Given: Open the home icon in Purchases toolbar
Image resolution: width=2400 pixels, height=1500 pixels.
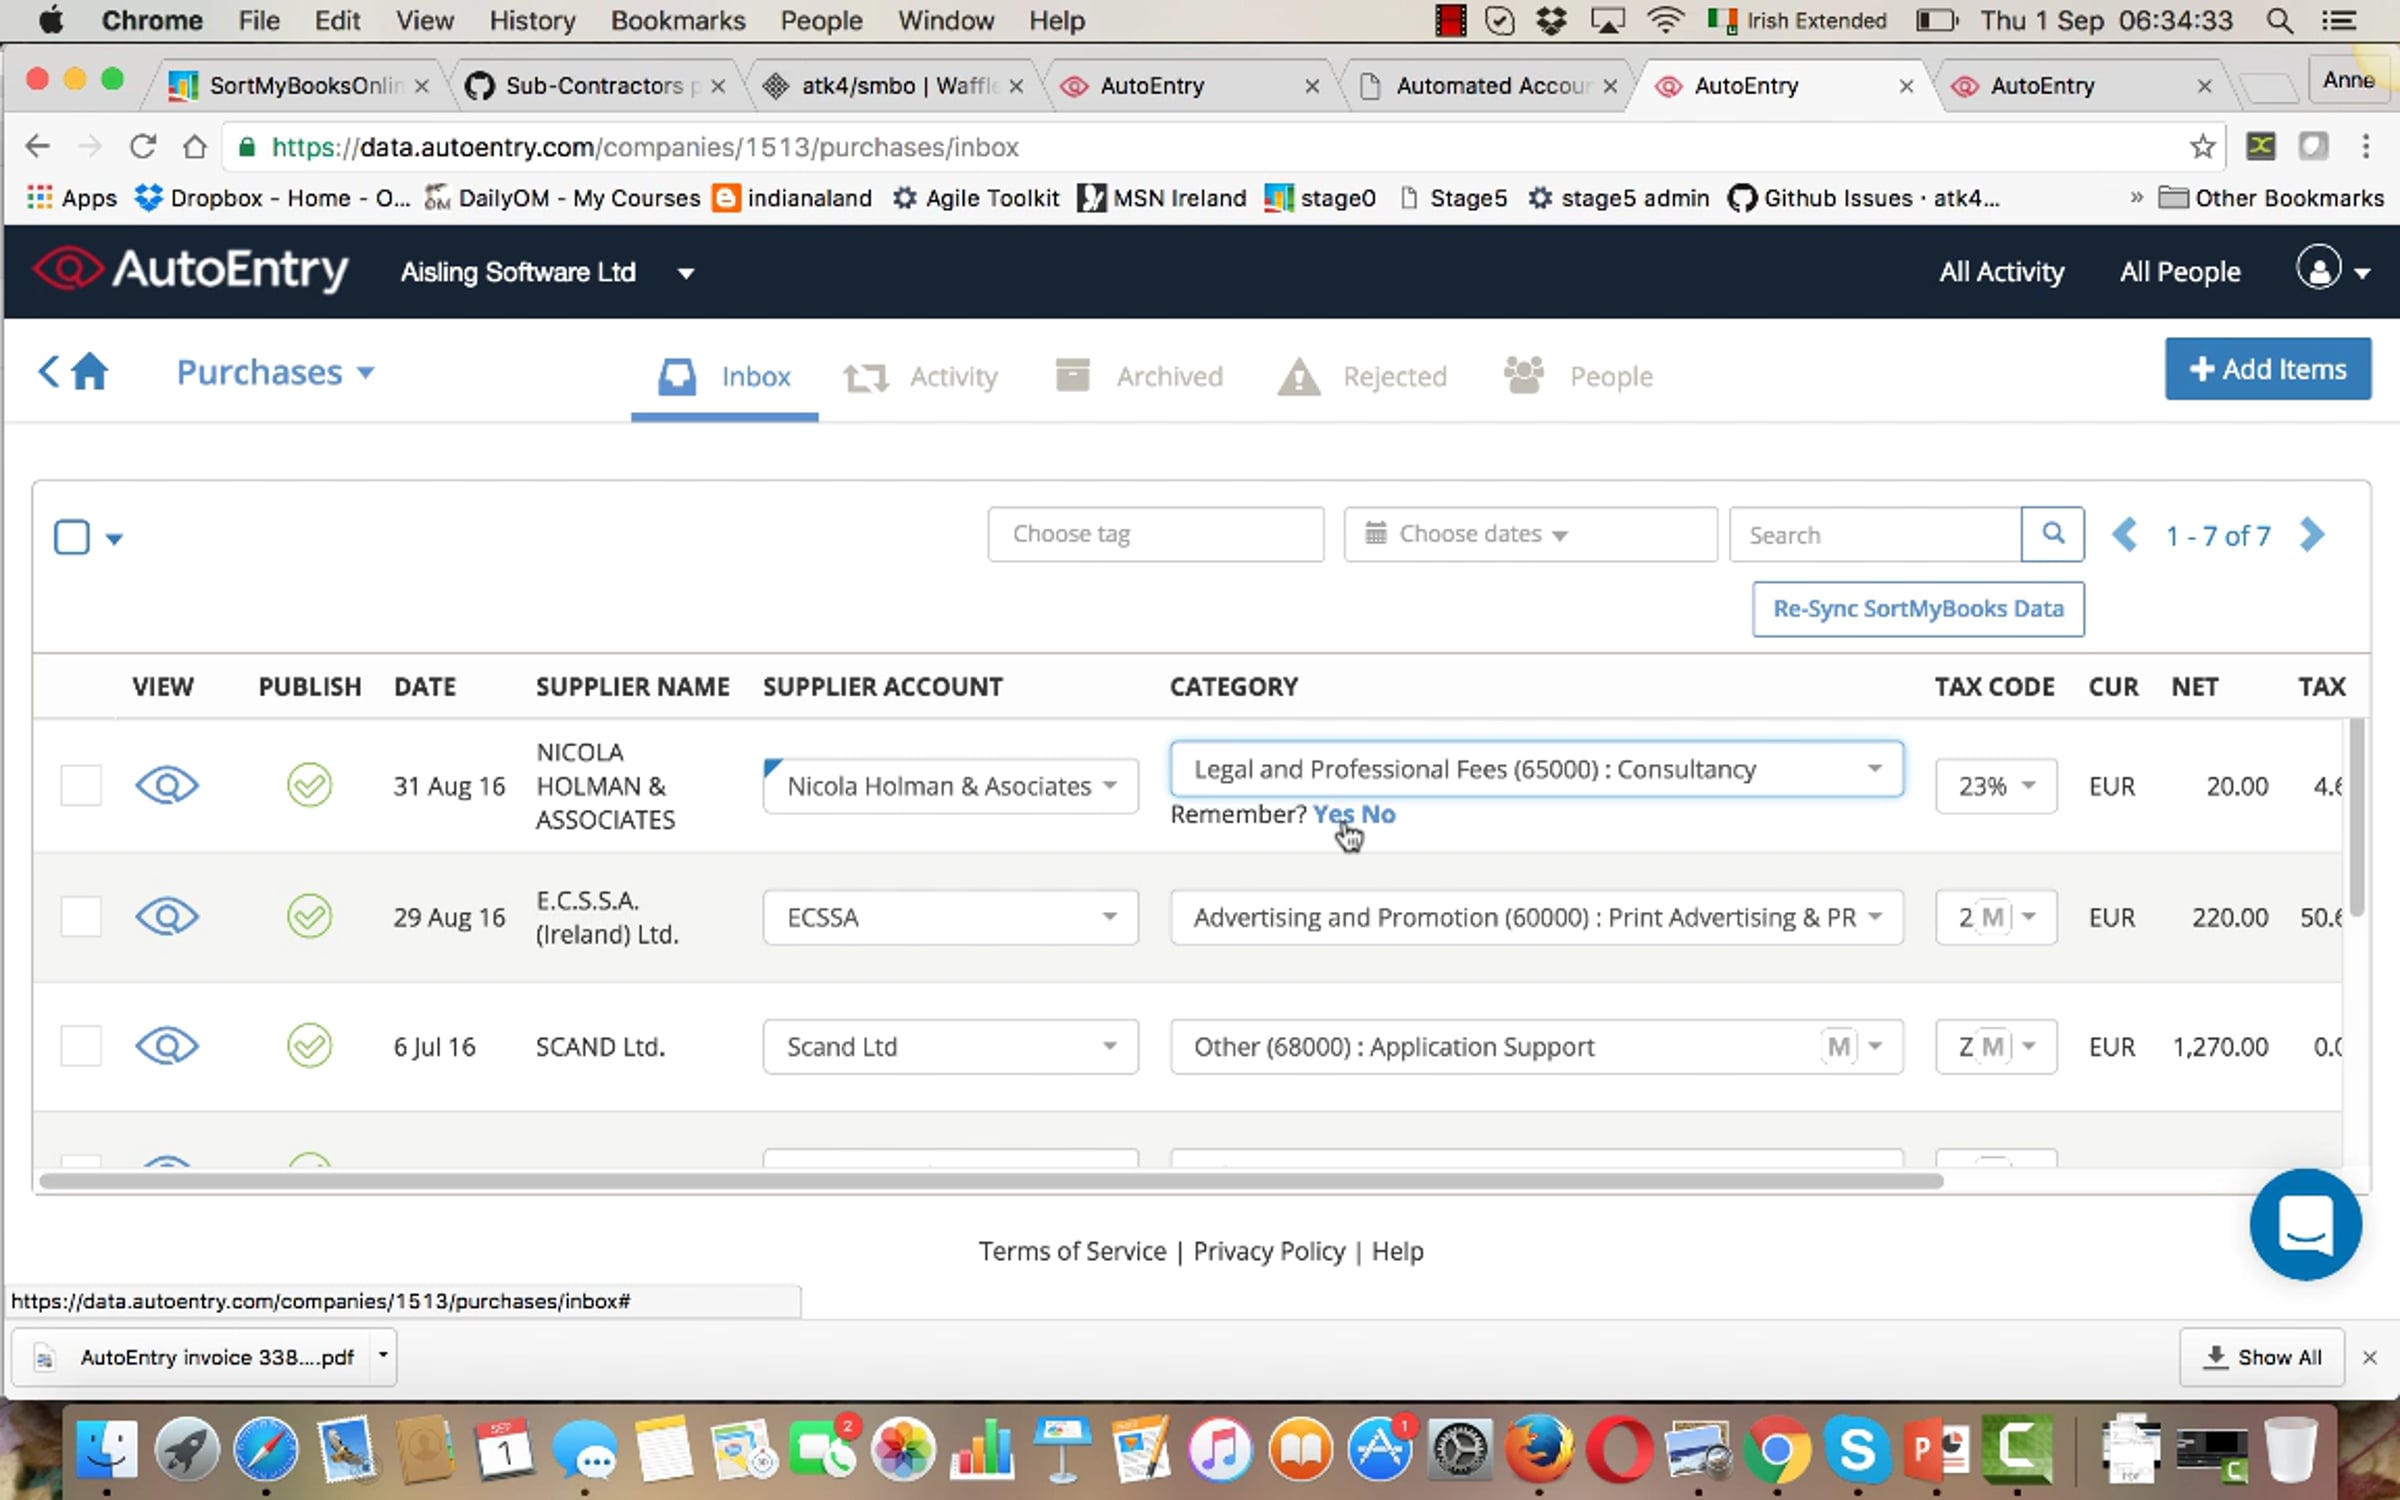Looking at the screenshot, I should 90,371.
